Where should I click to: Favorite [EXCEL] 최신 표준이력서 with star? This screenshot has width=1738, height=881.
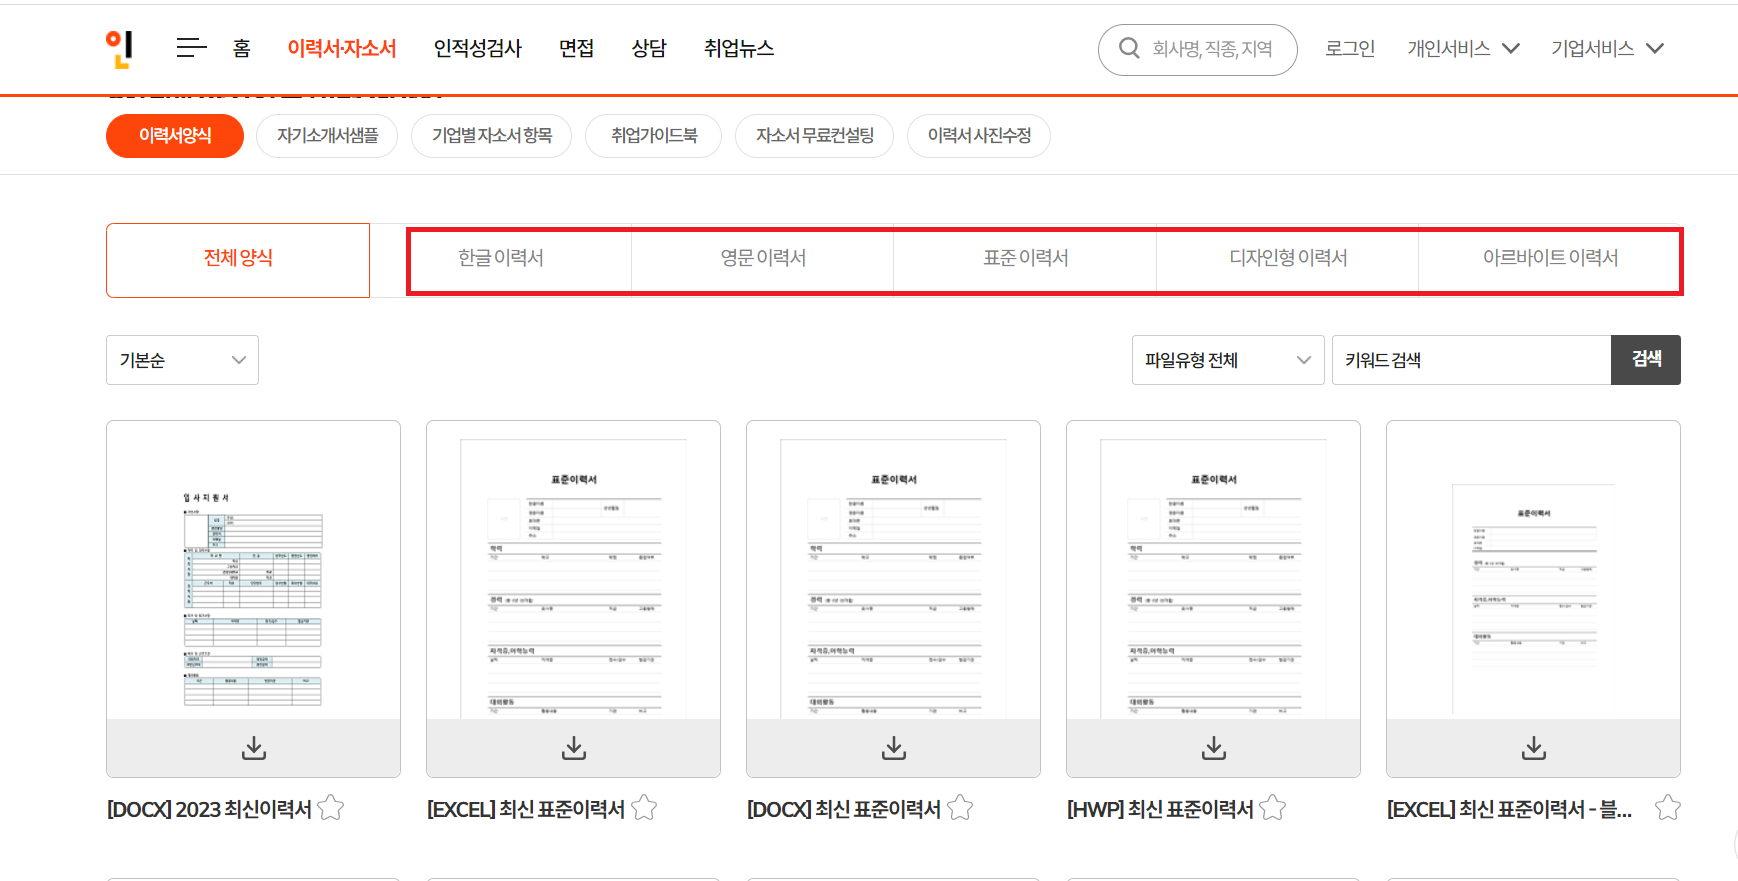[645, 807]
